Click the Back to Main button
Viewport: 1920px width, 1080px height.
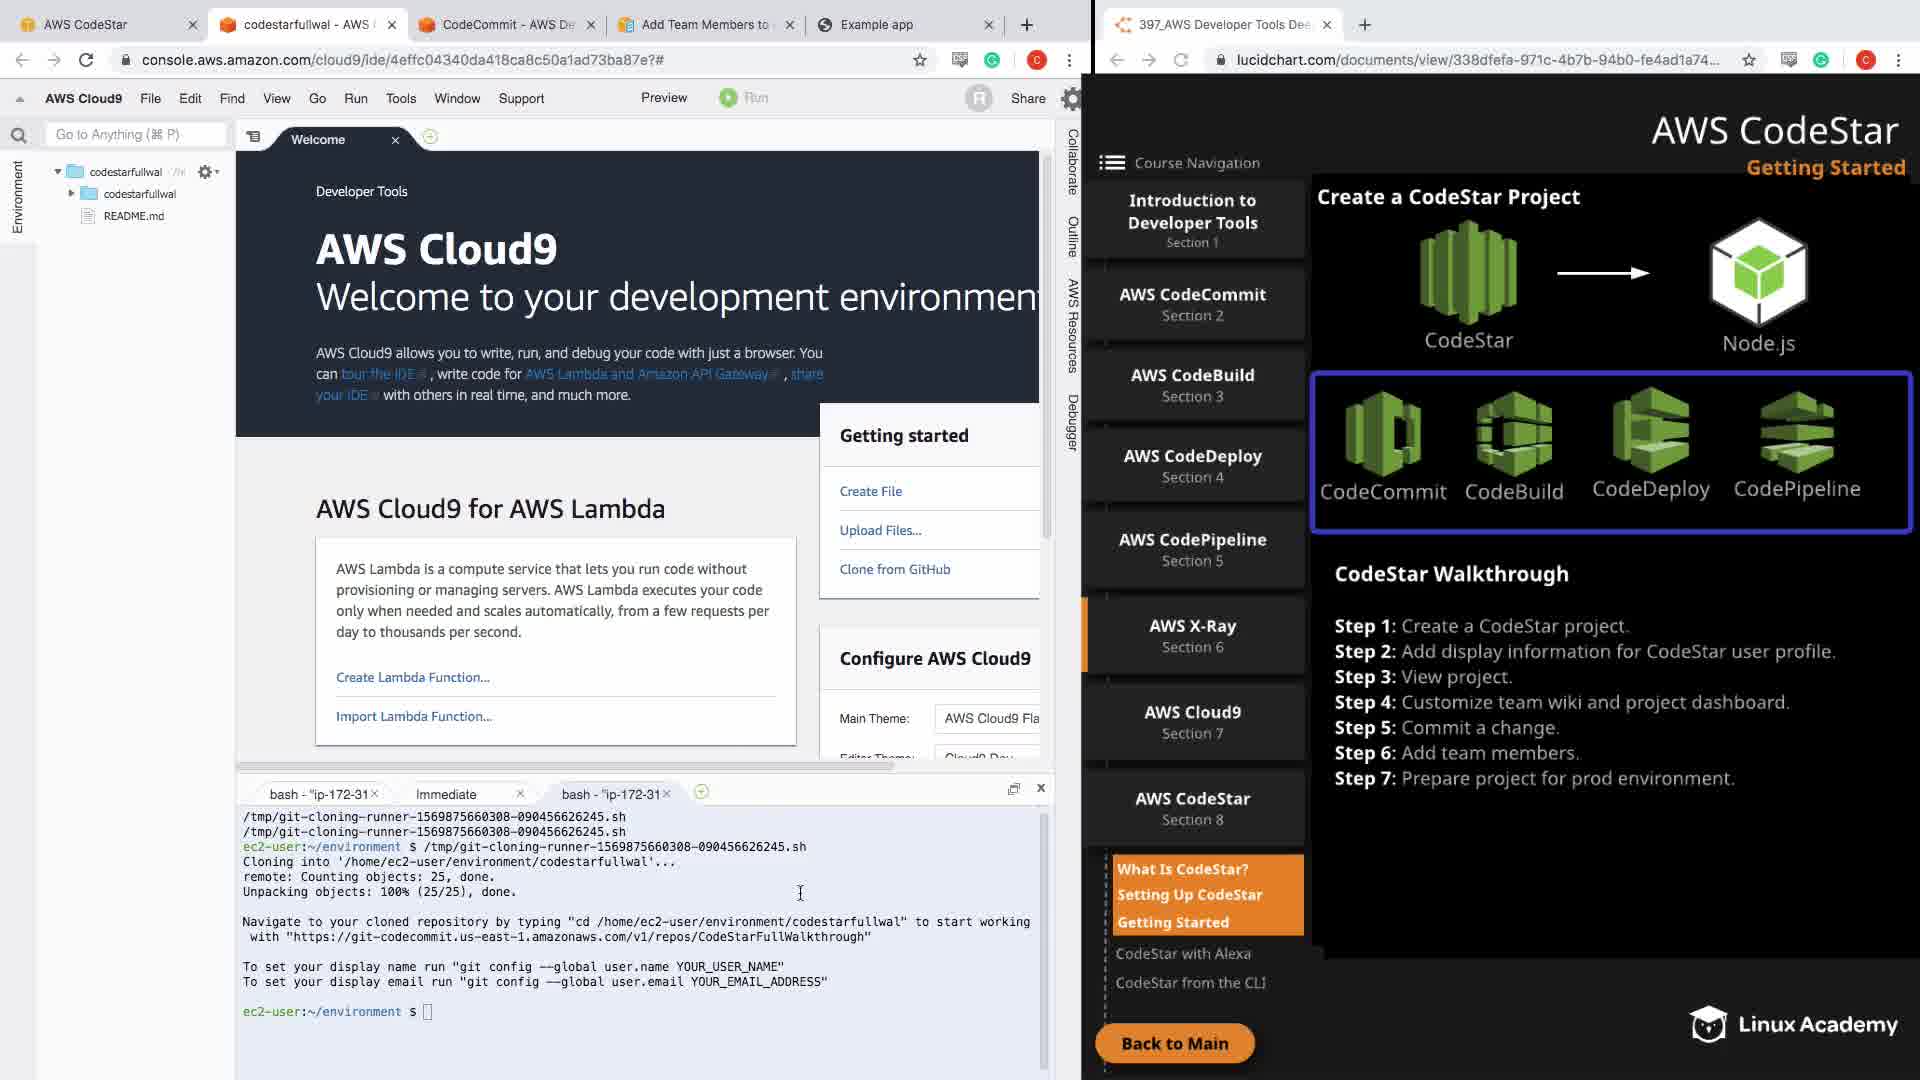click(1174, 1043)
